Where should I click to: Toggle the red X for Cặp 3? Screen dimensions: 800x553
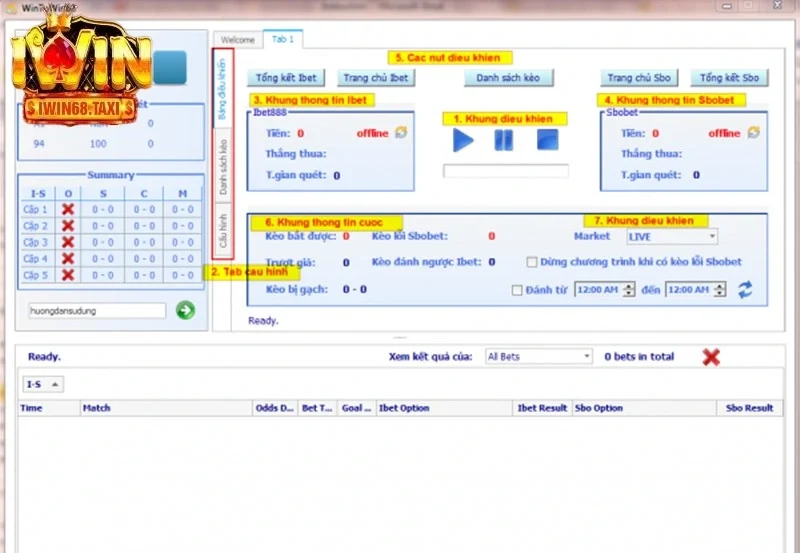pos(68,242)
